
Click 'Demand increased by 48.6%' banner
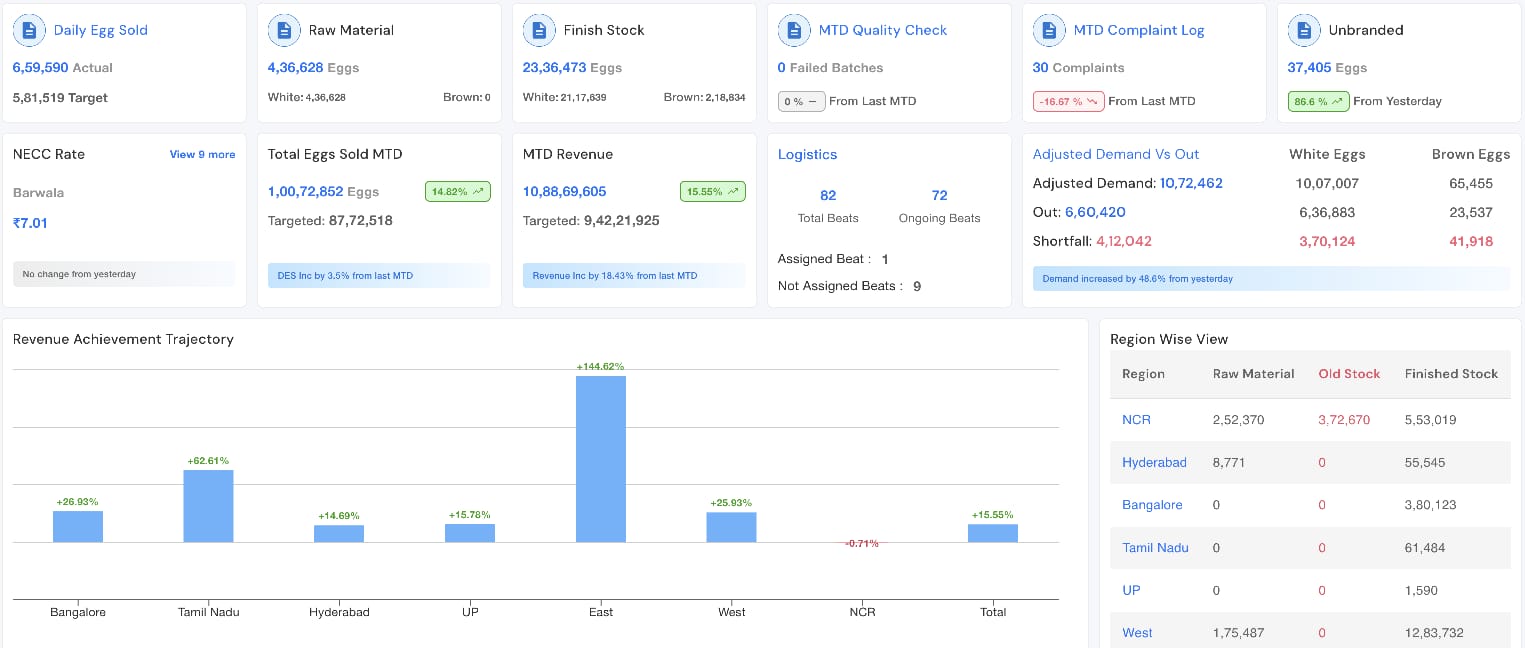click(x=1271, y=279)
